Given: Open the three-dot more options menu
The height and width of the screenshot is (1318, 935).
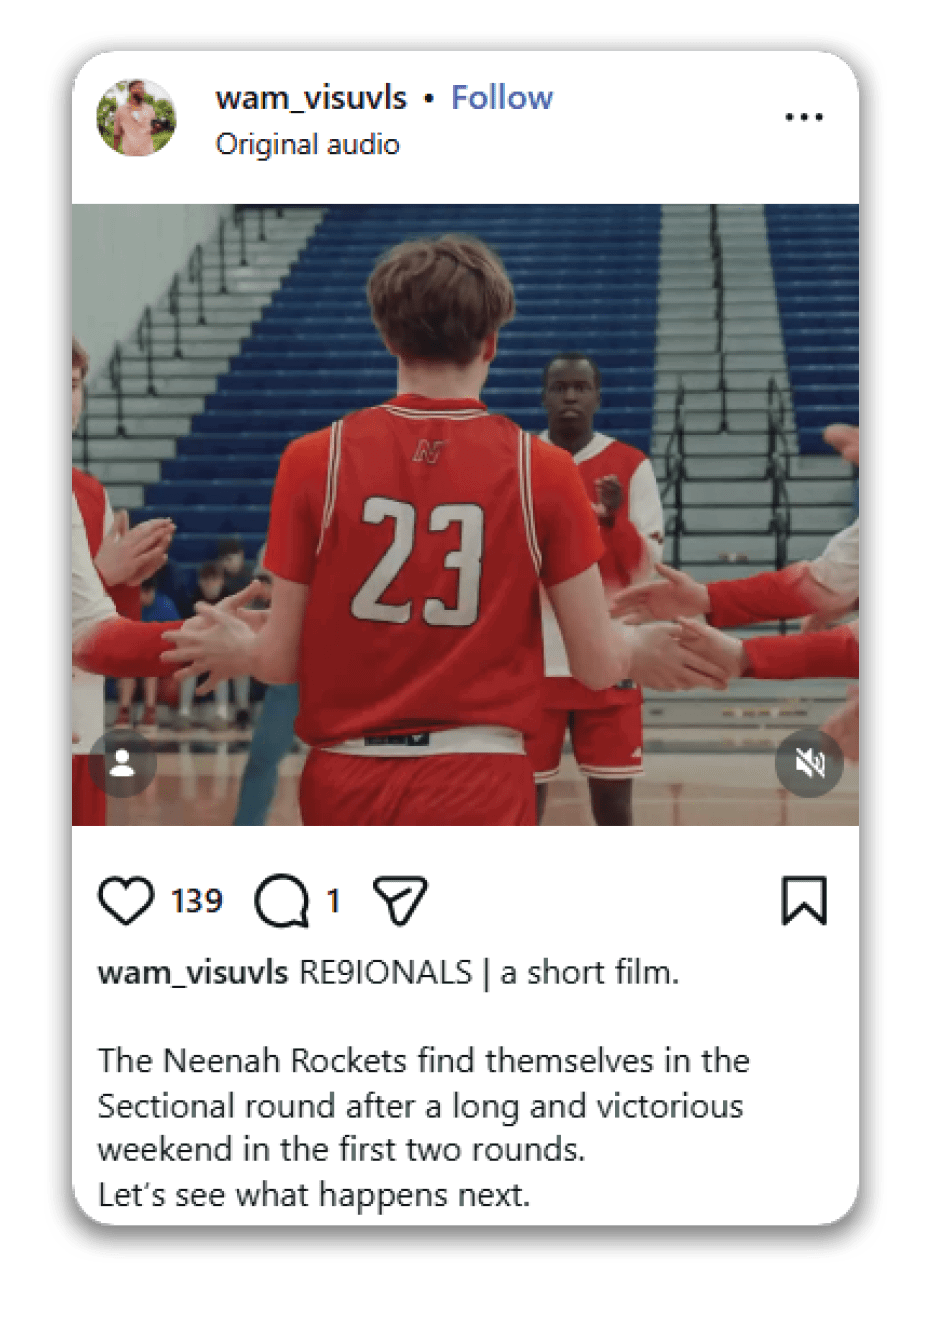Looking at the screenshot, I should 804,117.
